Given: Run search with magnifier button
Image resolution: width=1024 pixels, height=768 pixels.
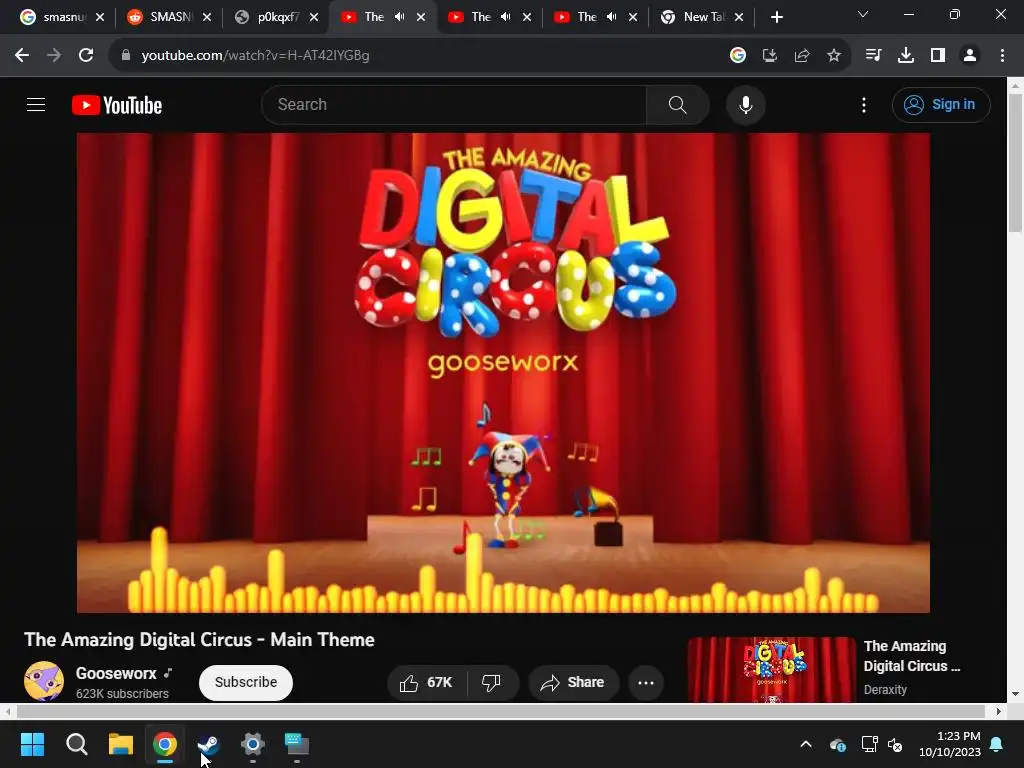Looking at the screenshot, I should [x=678, y=104].
